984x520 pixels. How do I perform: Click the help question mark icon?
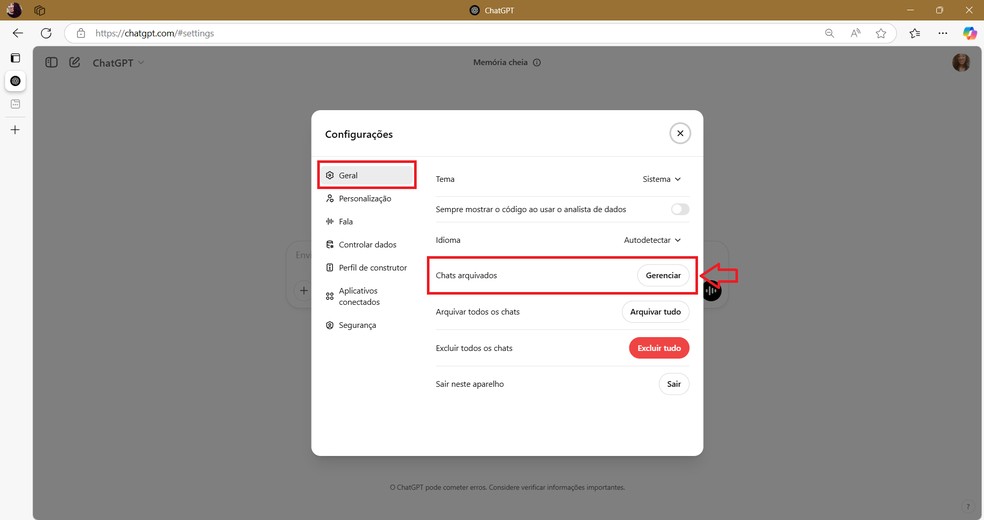968,507
